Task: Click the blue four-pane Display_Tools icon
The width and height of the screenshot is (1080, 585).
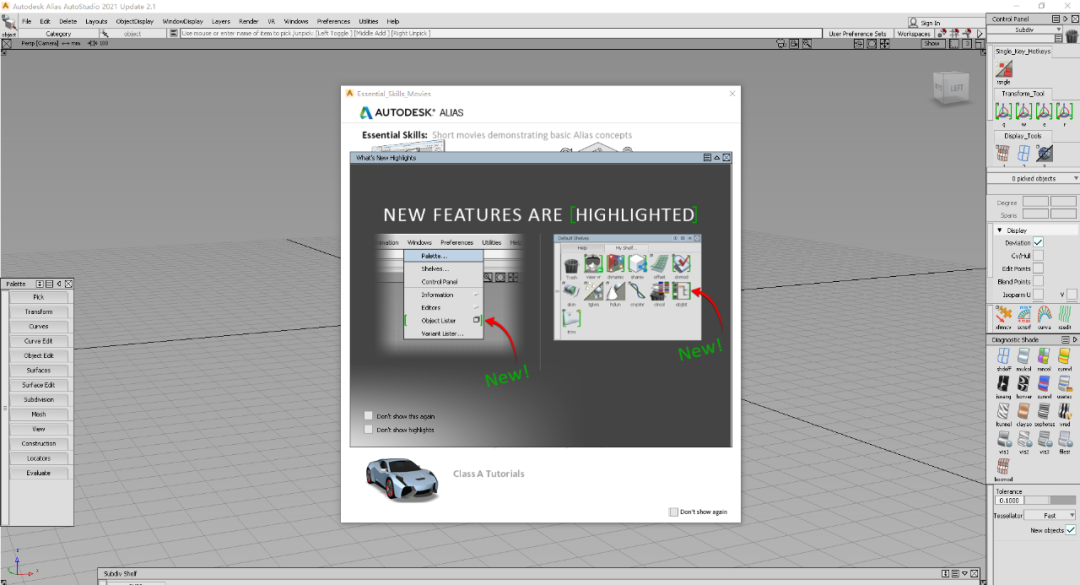Action: pos(1024,153)
